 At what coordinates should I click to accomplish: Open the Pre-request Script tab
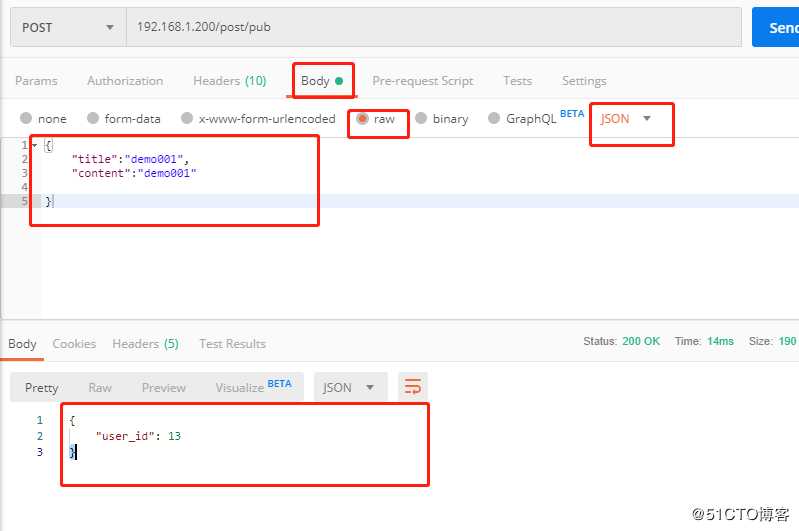tap(422, 81)
